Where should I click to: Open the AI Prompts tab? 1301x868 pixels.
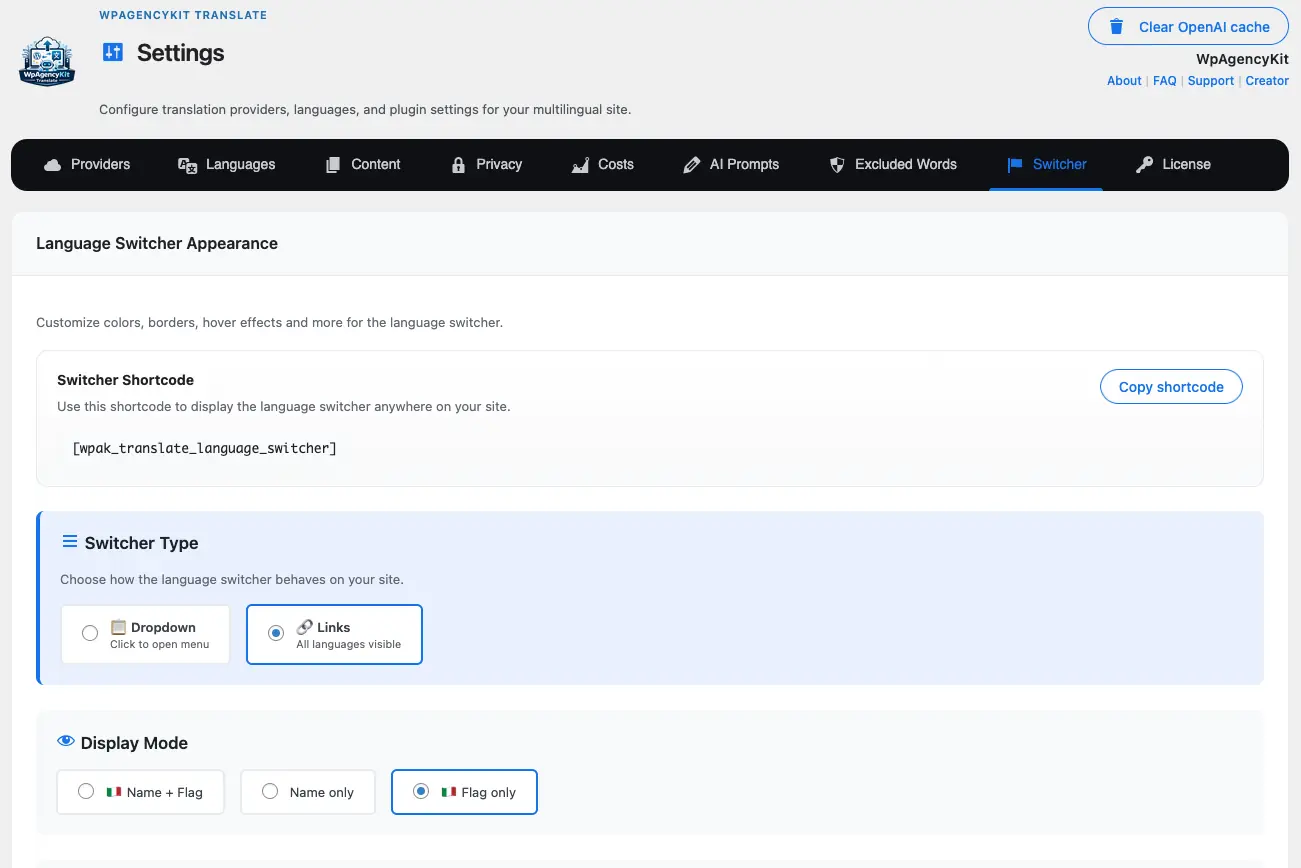(730, 165)
